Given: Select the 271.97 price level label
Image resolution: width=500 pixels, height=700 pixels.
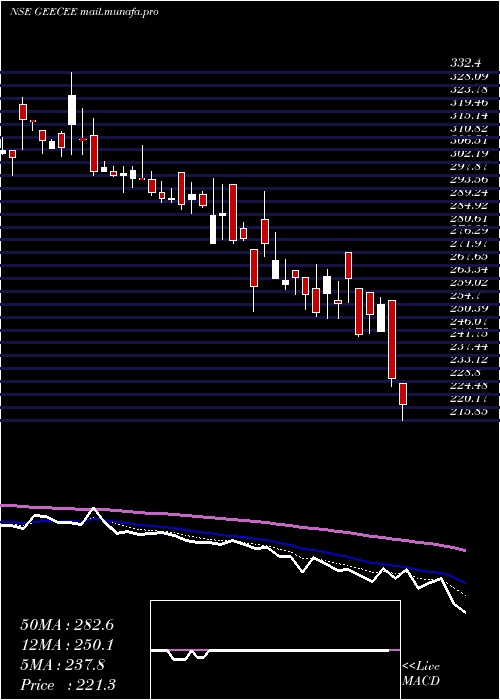Looking at the screenshot, I should (468, 244).
